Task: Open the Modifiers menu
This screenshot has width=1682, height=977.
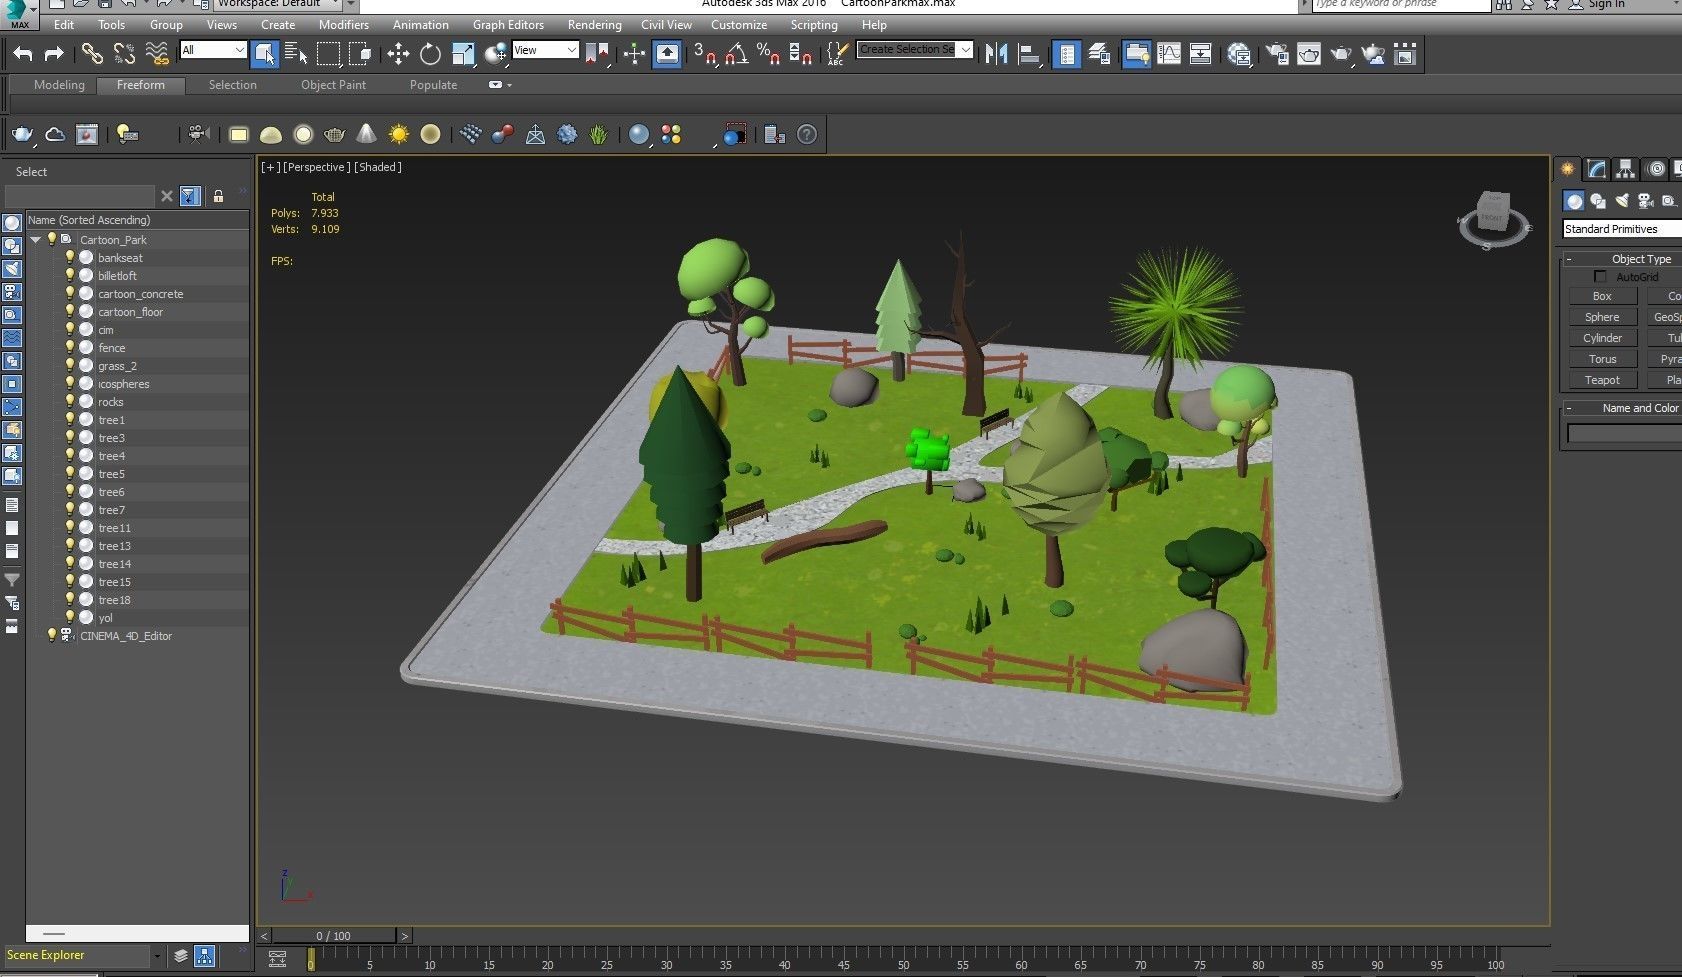Action: pyautogui.click(x=344, y=25)
